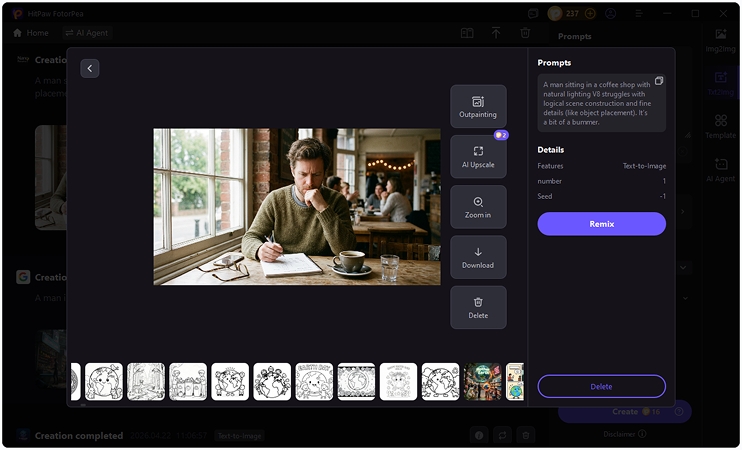742x450 pixels.
Task: Click the plus icon next to credits
Action: (590, 14)
